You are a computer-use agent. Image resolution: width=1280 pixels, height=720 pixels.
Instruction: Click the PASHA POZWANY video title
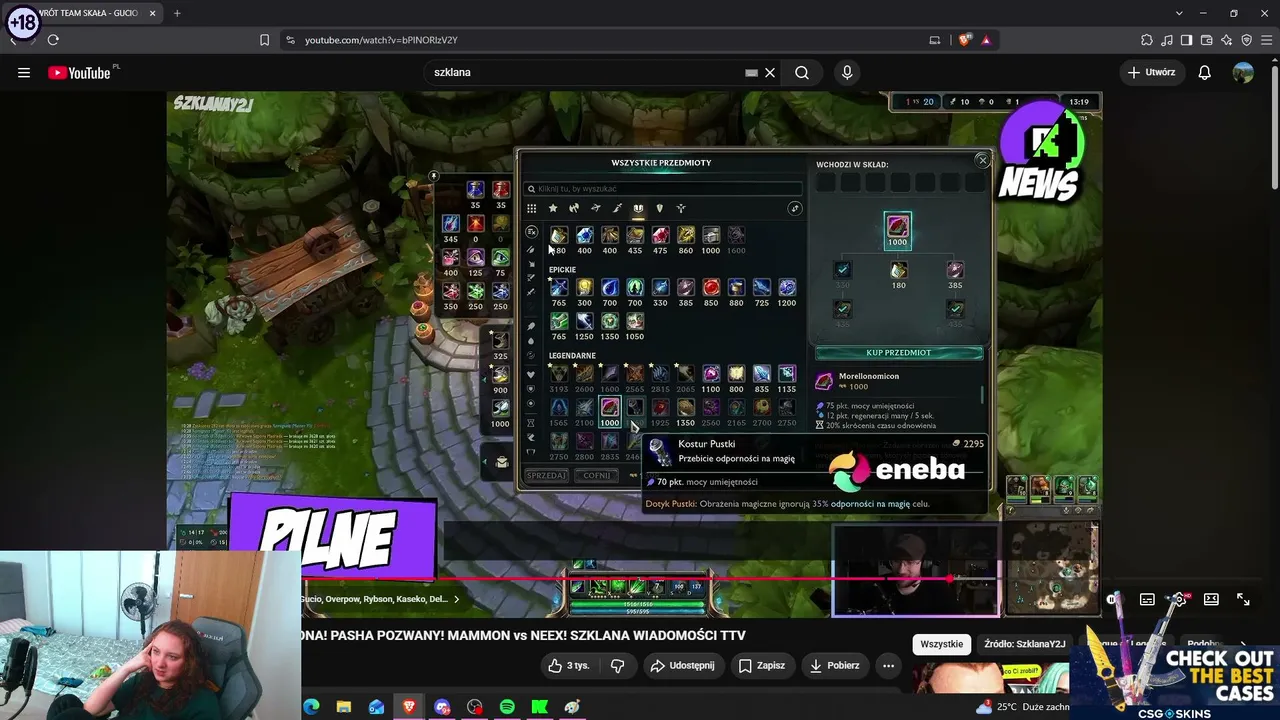tap(524, 635)
